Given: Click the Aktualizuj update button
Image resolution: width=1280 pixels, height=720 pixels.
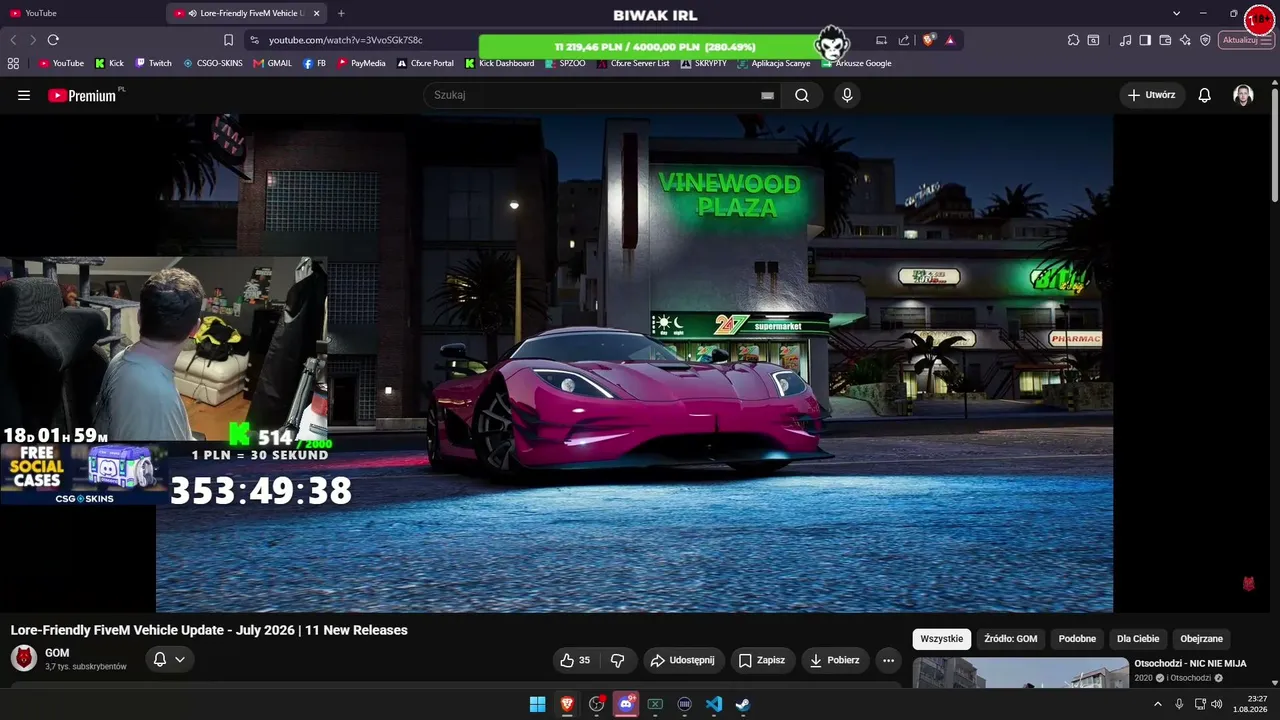Looking at the screenshot, I should [1246, 40].
